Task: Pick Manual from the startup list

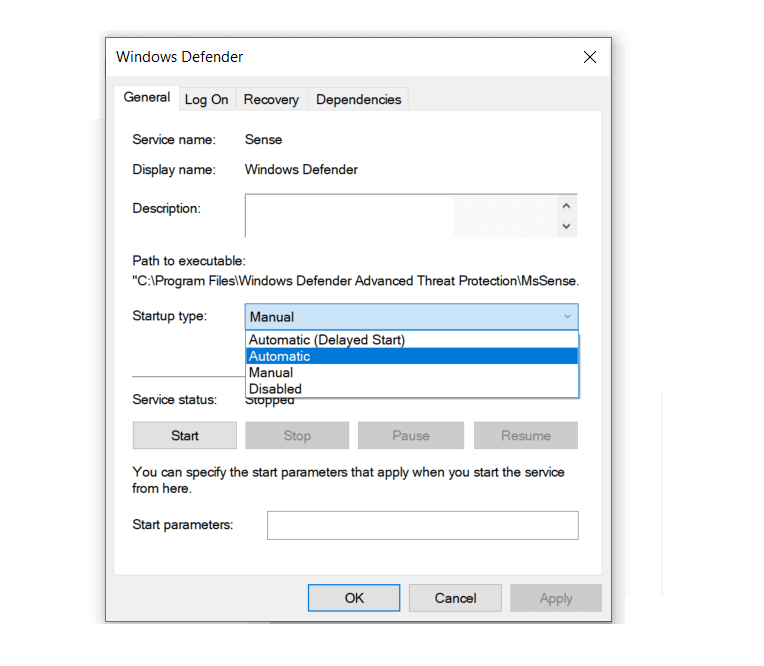Action: (412, 373)
